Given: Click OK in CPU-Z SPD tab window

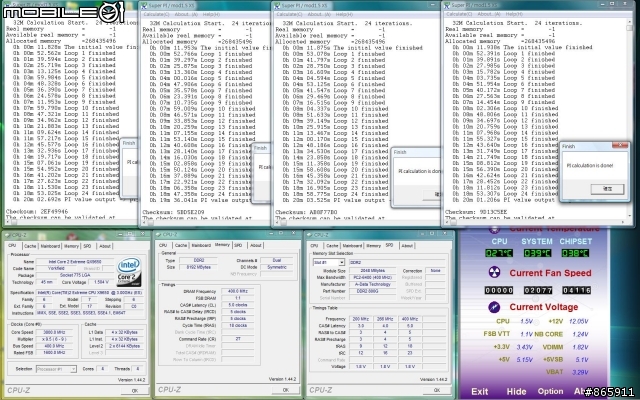Looking at the screenshot, I should point(437,390).
